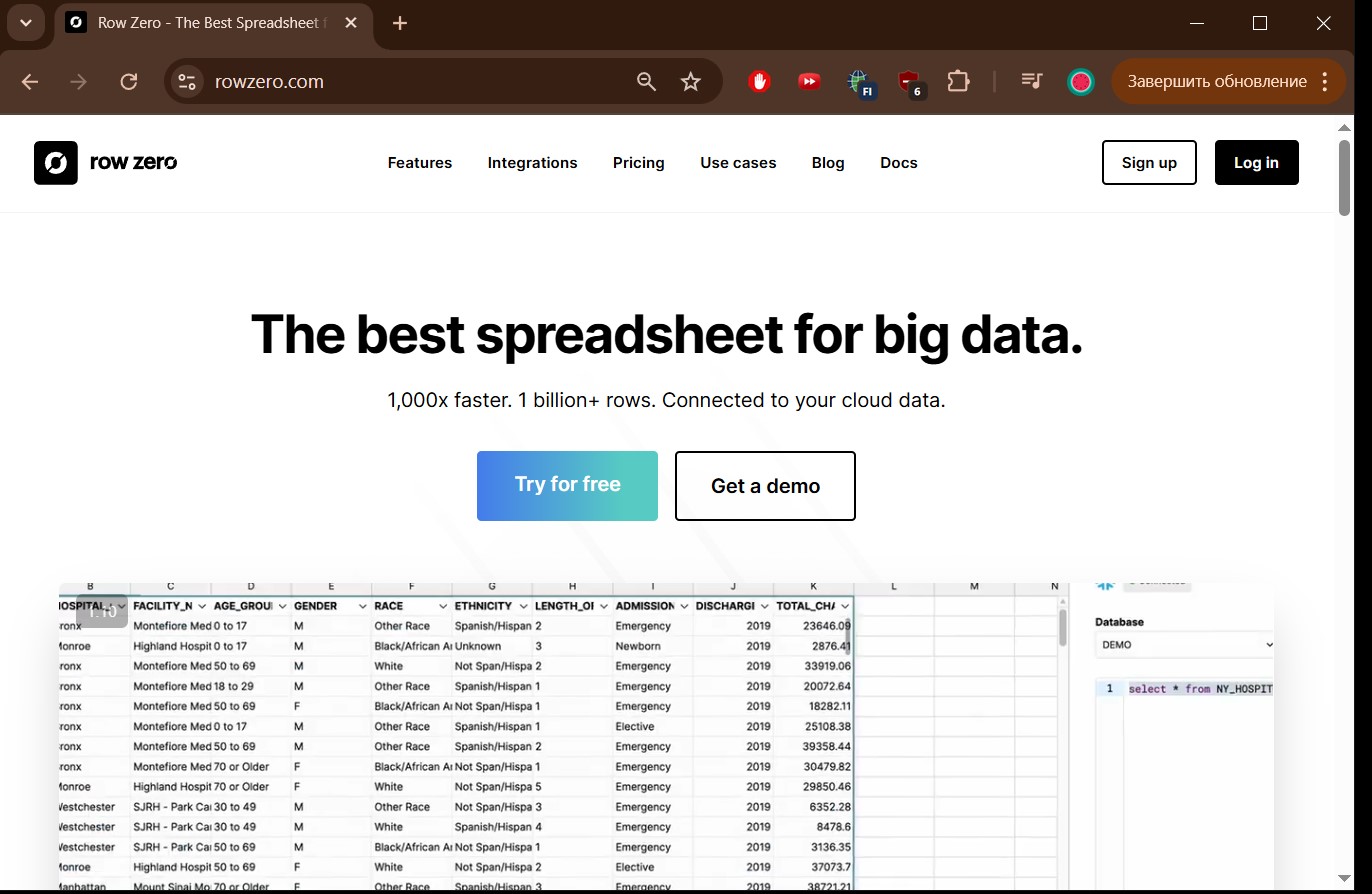The width and height of the screenshot is (1372, 894).
Task: Open the Docs page
Action: point(899,163)
